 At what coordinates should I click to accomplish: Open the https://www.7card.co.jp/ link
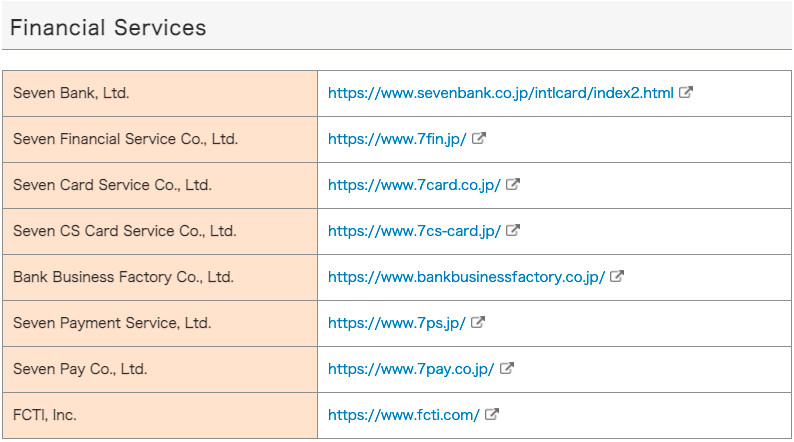[x=414, y=185]
